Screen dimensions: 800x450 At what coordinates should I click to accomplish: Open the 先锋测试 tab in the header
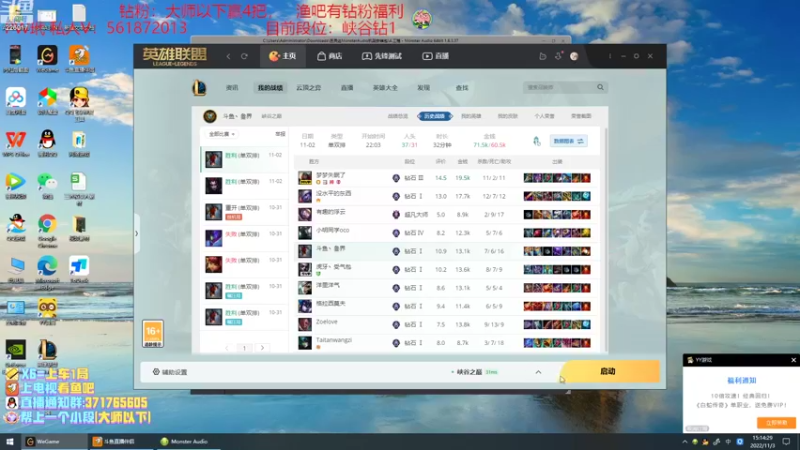pyautogui.click(x=382, y=56)
